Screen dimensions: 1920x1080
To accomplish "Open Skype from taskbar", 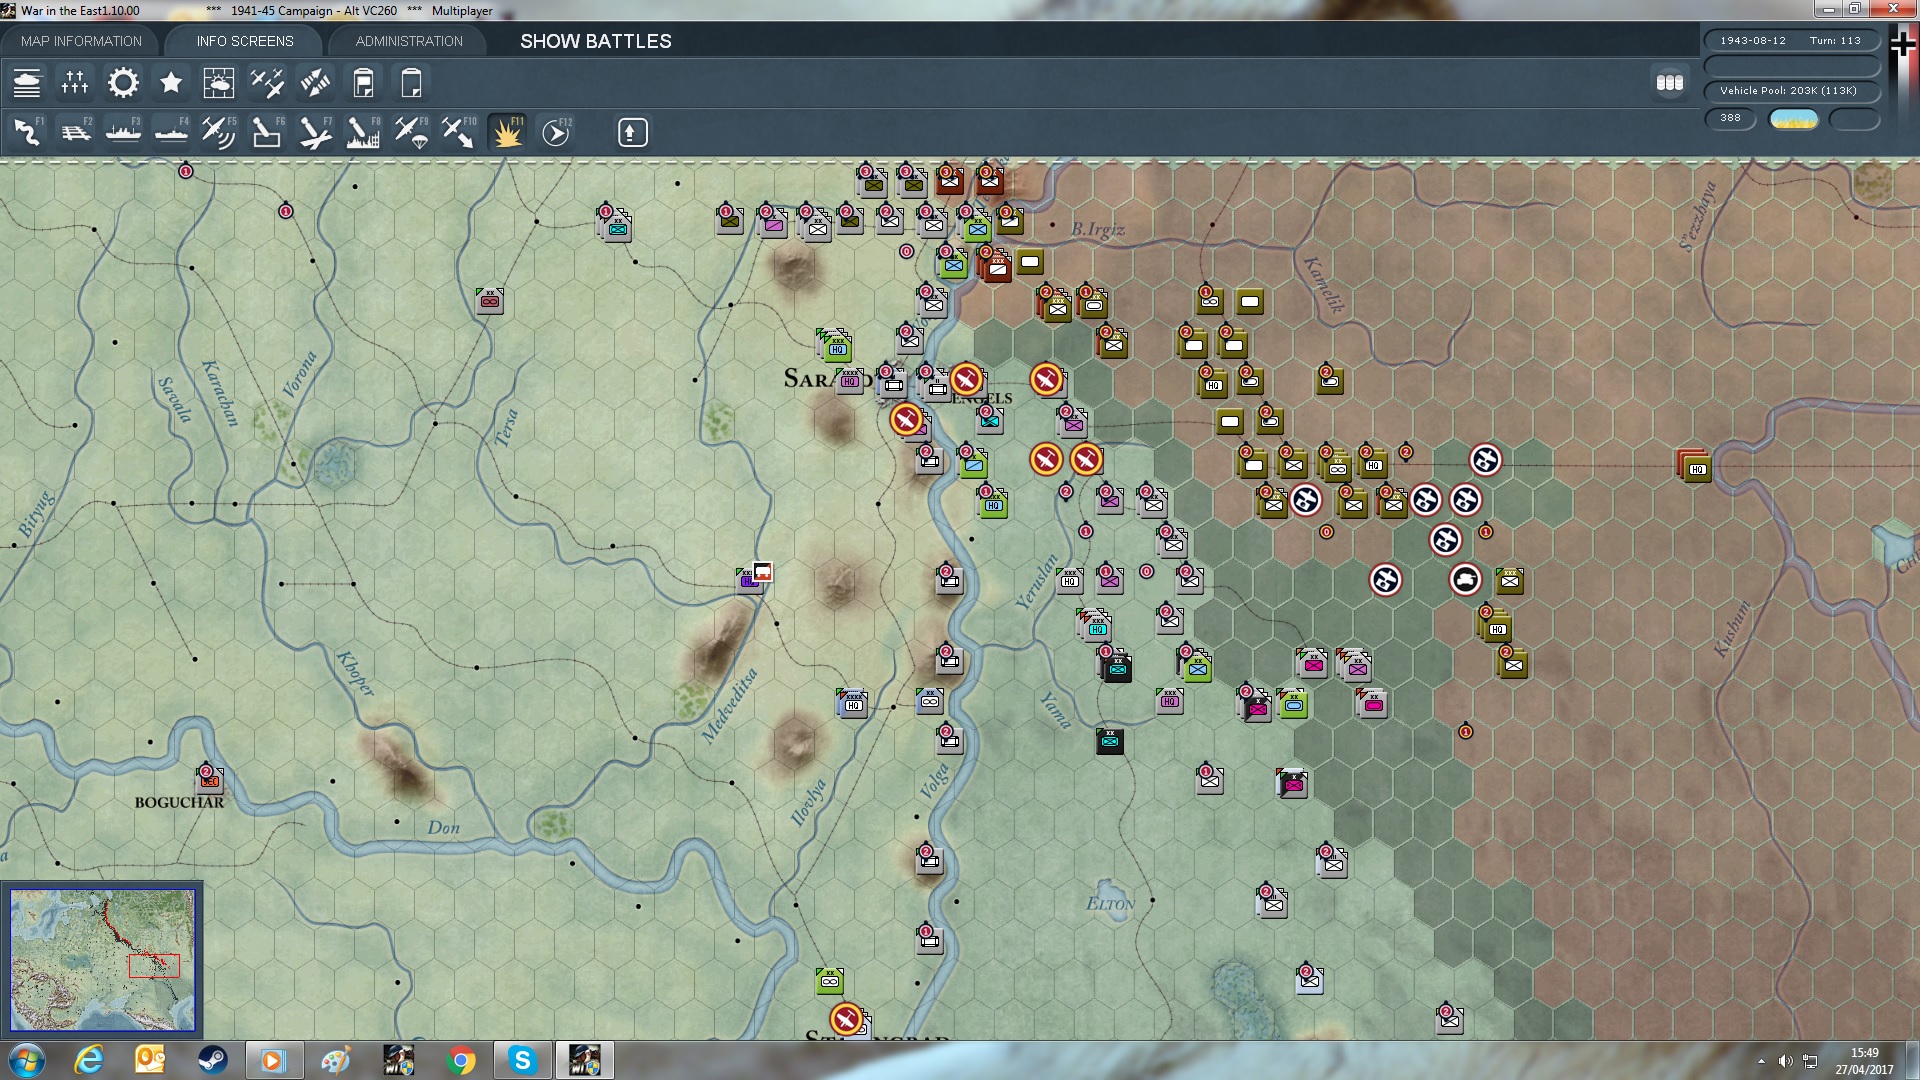I will coord(522,1060).
